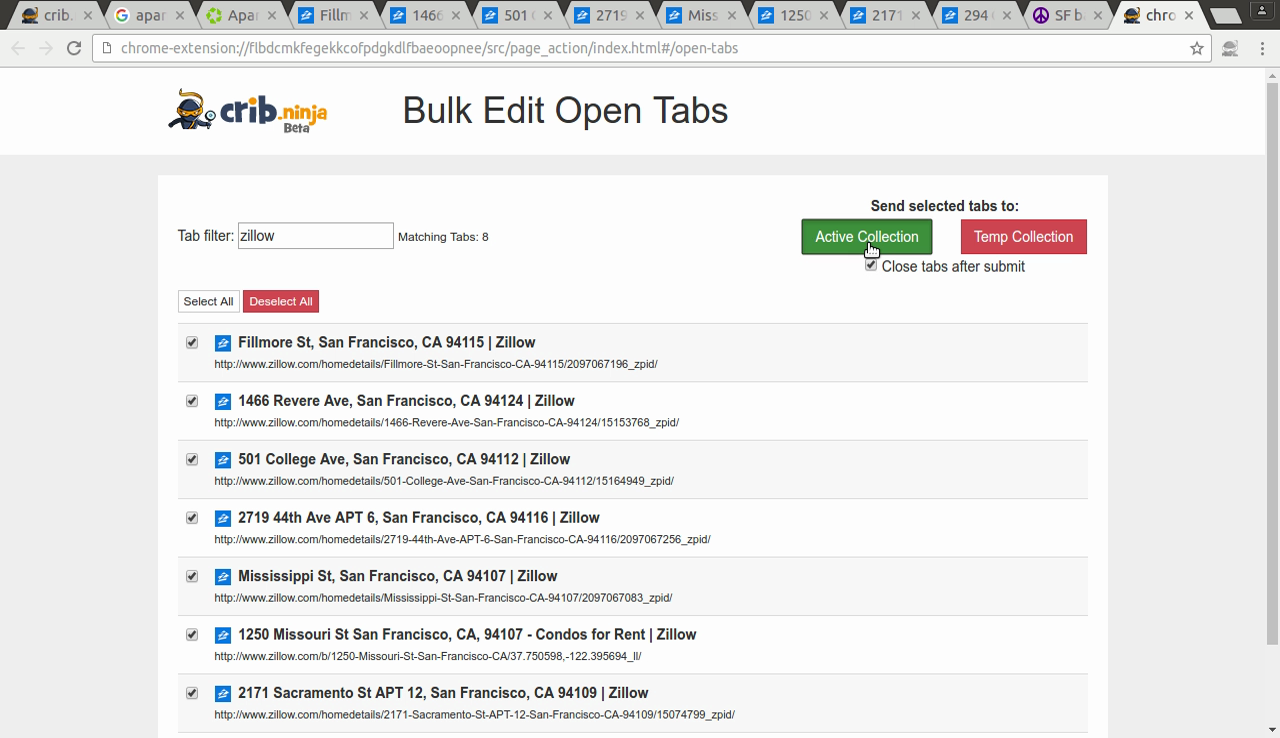Viewport: 1280px width, 738px height.
Task: Click the Deselect All button
Action: point(281,301)
